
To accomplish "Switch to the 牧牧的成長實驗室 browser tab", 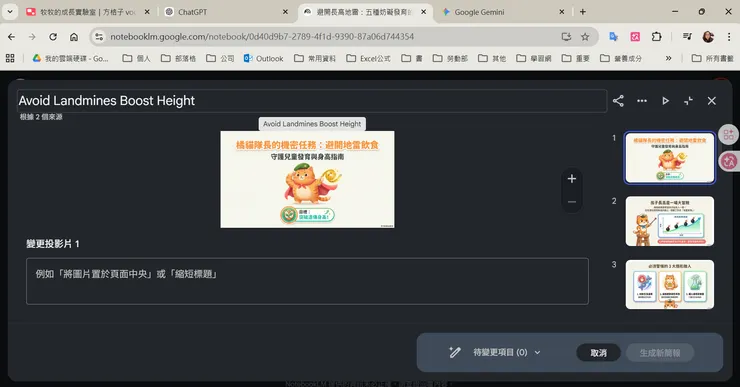I will 87,12.
